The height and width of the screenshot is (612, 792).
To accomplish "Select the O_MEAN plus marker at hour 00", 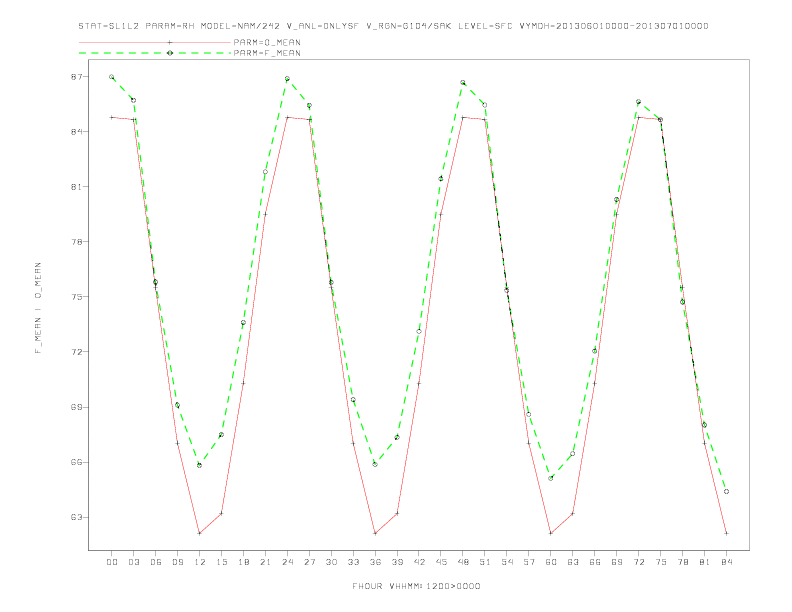I will point(112,117).
